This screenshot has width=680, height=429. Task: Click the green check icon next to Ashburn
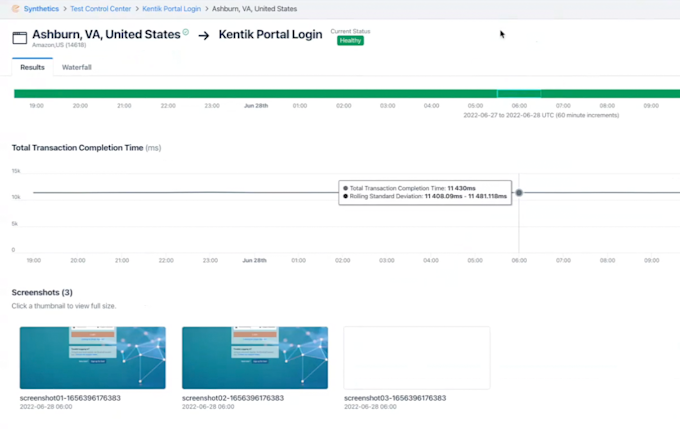pyautogui.click(x=186, y=32)
